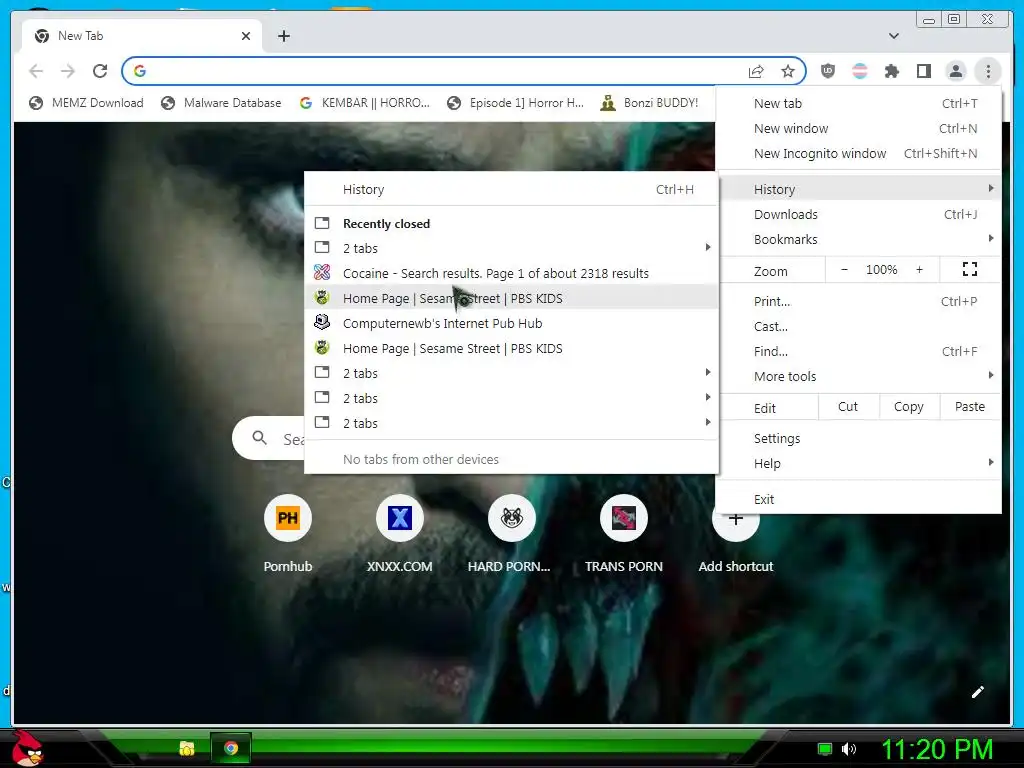Open the uBlock shield extension icon
The height and width of the screenshot is (768, 1024).
click(827, 71)
